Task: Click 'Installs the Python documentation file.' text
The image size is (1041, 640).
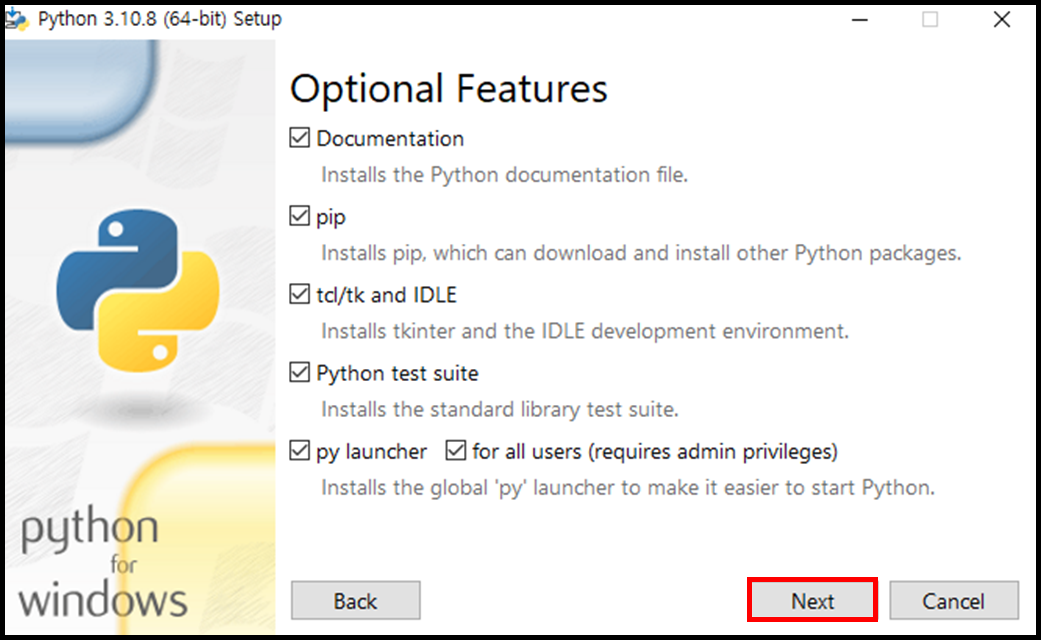Action: [505, 175]
